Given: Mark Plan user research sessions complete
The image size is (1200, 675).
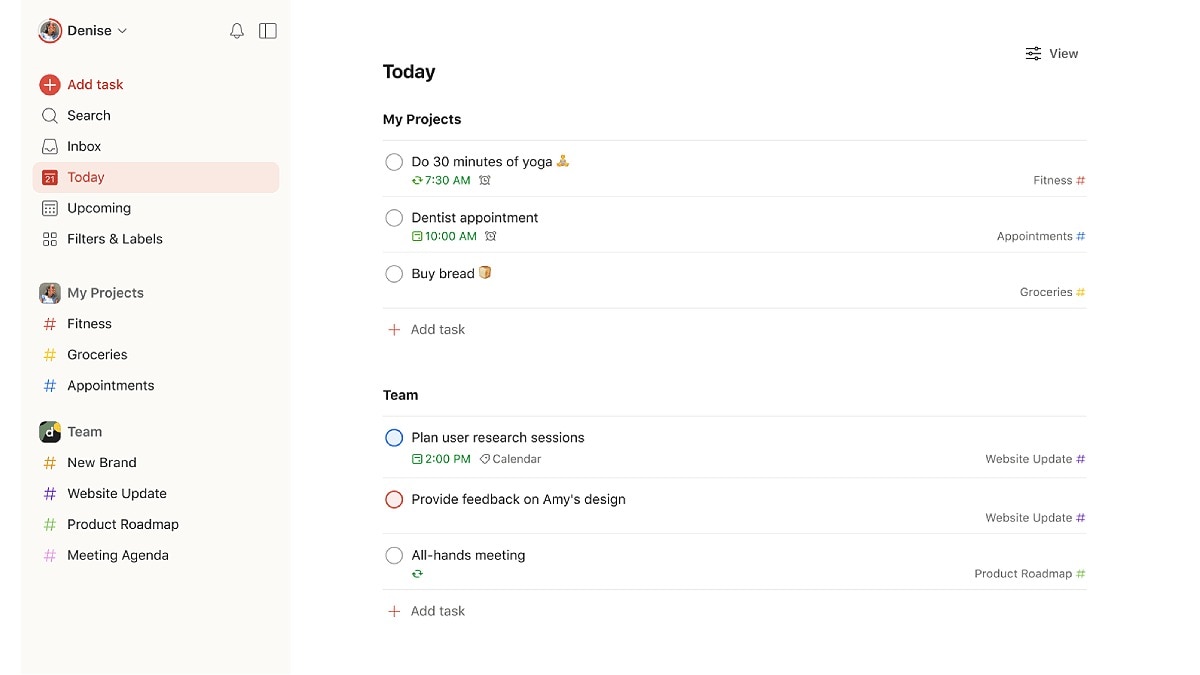Looking at the screenshot, I should [394, 438].
